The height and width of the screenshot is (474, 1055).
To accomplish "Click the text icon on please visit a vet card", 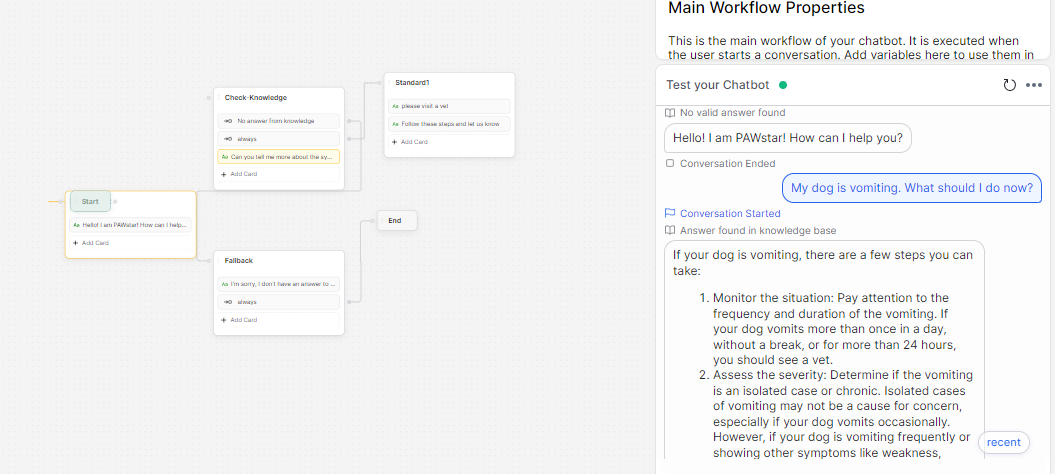I will [395, 105].
